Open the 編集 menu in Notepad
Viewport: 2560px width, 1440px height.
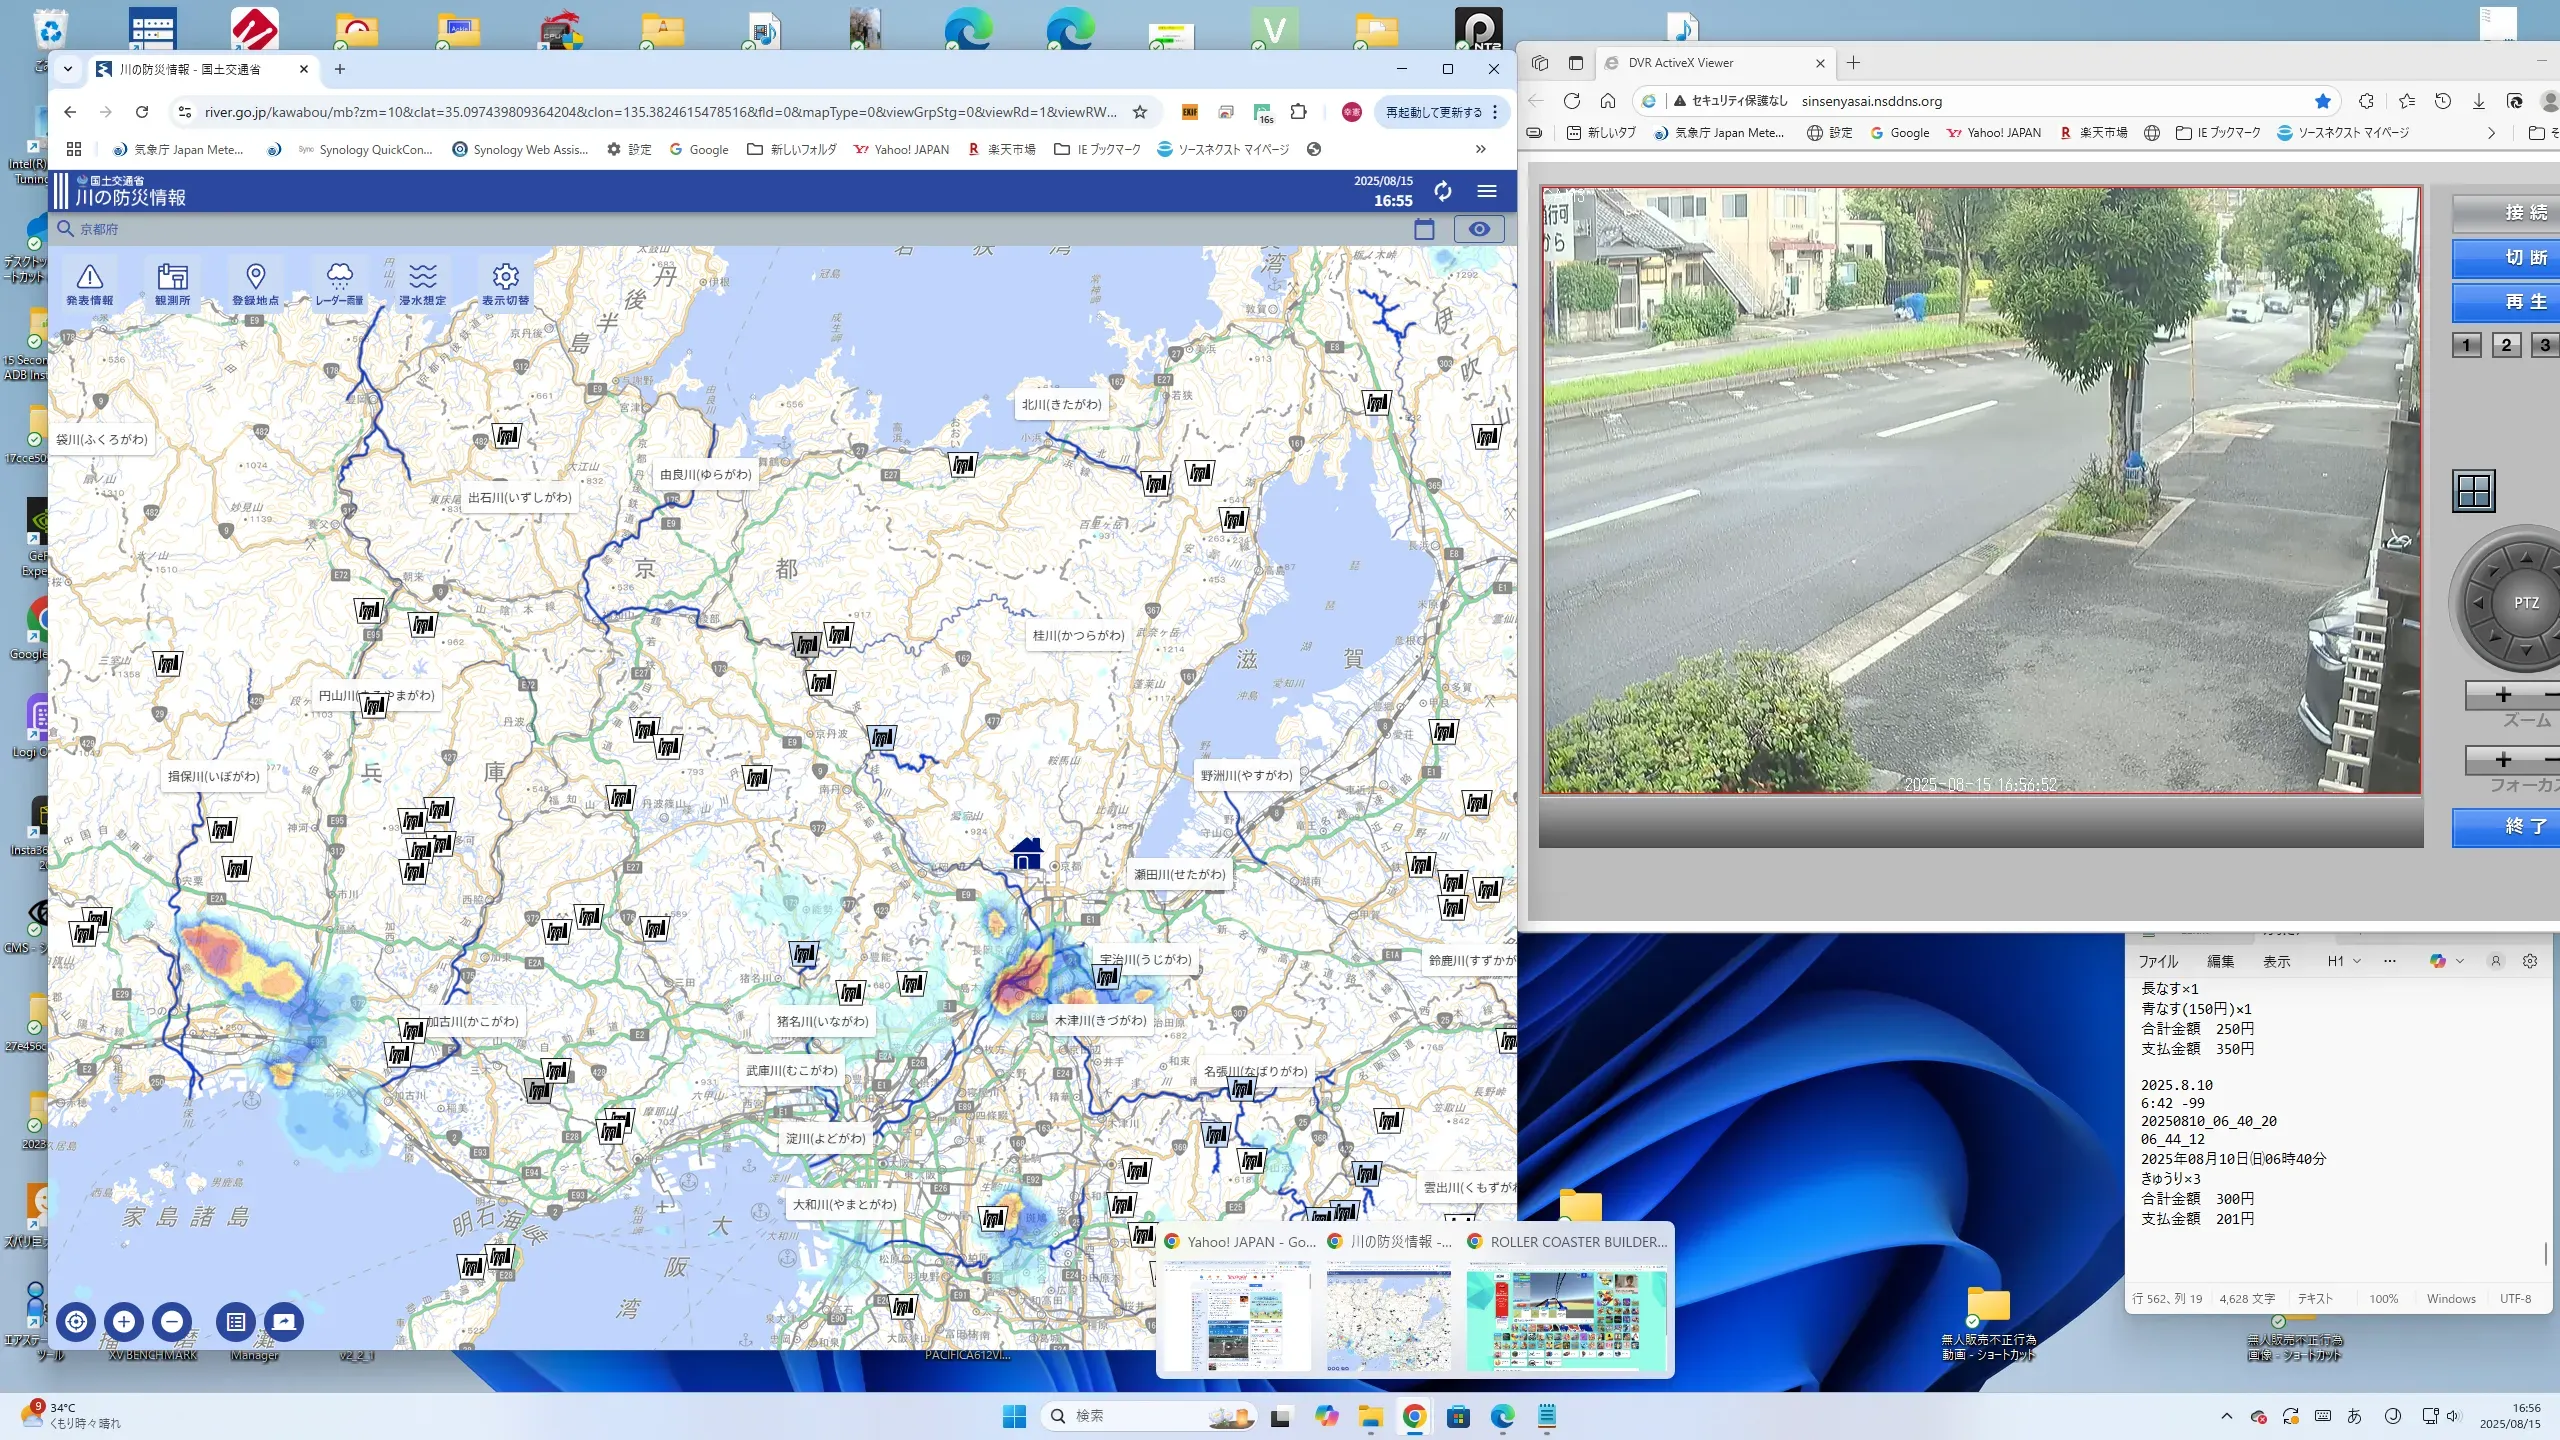point(2220,961)
